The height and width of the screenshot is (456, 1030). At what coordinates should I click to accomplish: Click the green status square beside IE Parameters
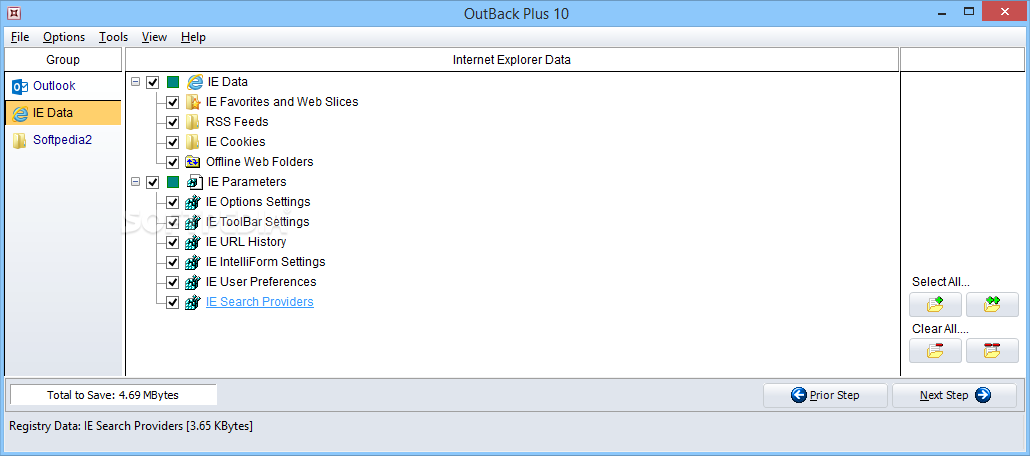click(173, 182)
